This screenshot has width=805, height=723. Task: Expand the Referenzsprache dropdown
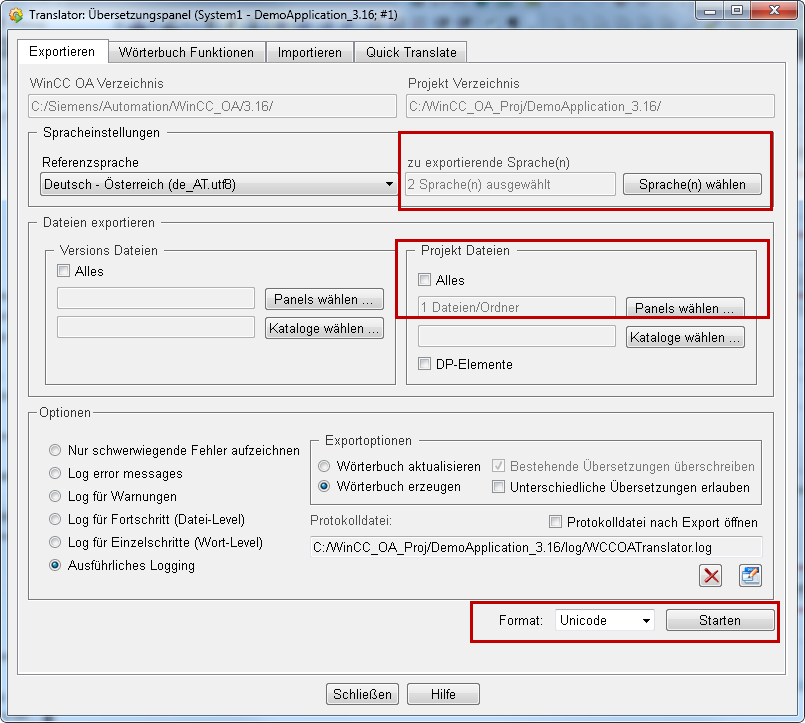(219, 184)
